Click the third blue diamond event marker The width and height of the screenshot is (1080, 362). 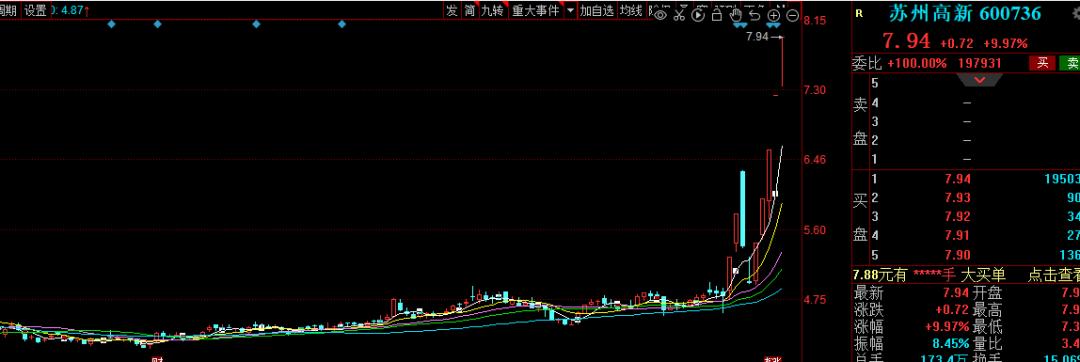click(256, 24)
